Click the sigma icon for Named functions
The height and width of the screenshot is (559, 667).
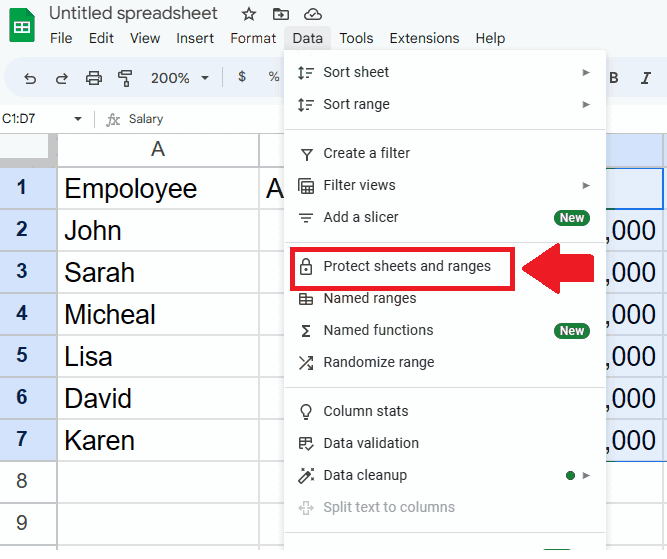pyautogui.click(x=306, y=331)
